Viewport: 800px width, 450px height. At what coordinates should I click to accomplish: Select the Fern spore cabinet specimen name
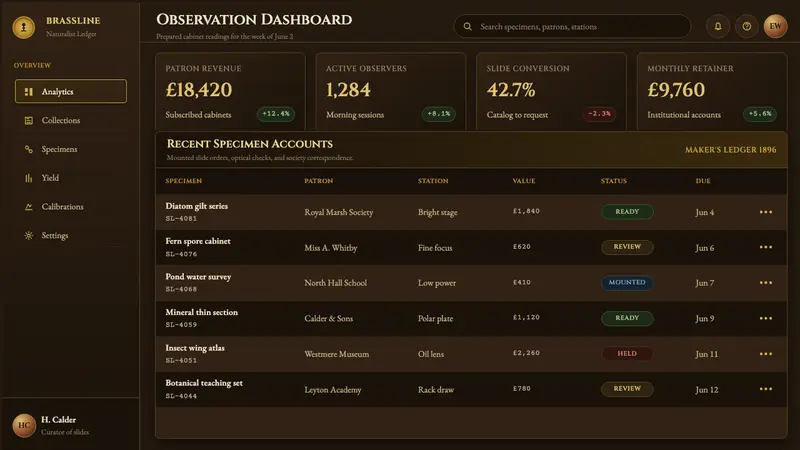[x=198, y=241]
